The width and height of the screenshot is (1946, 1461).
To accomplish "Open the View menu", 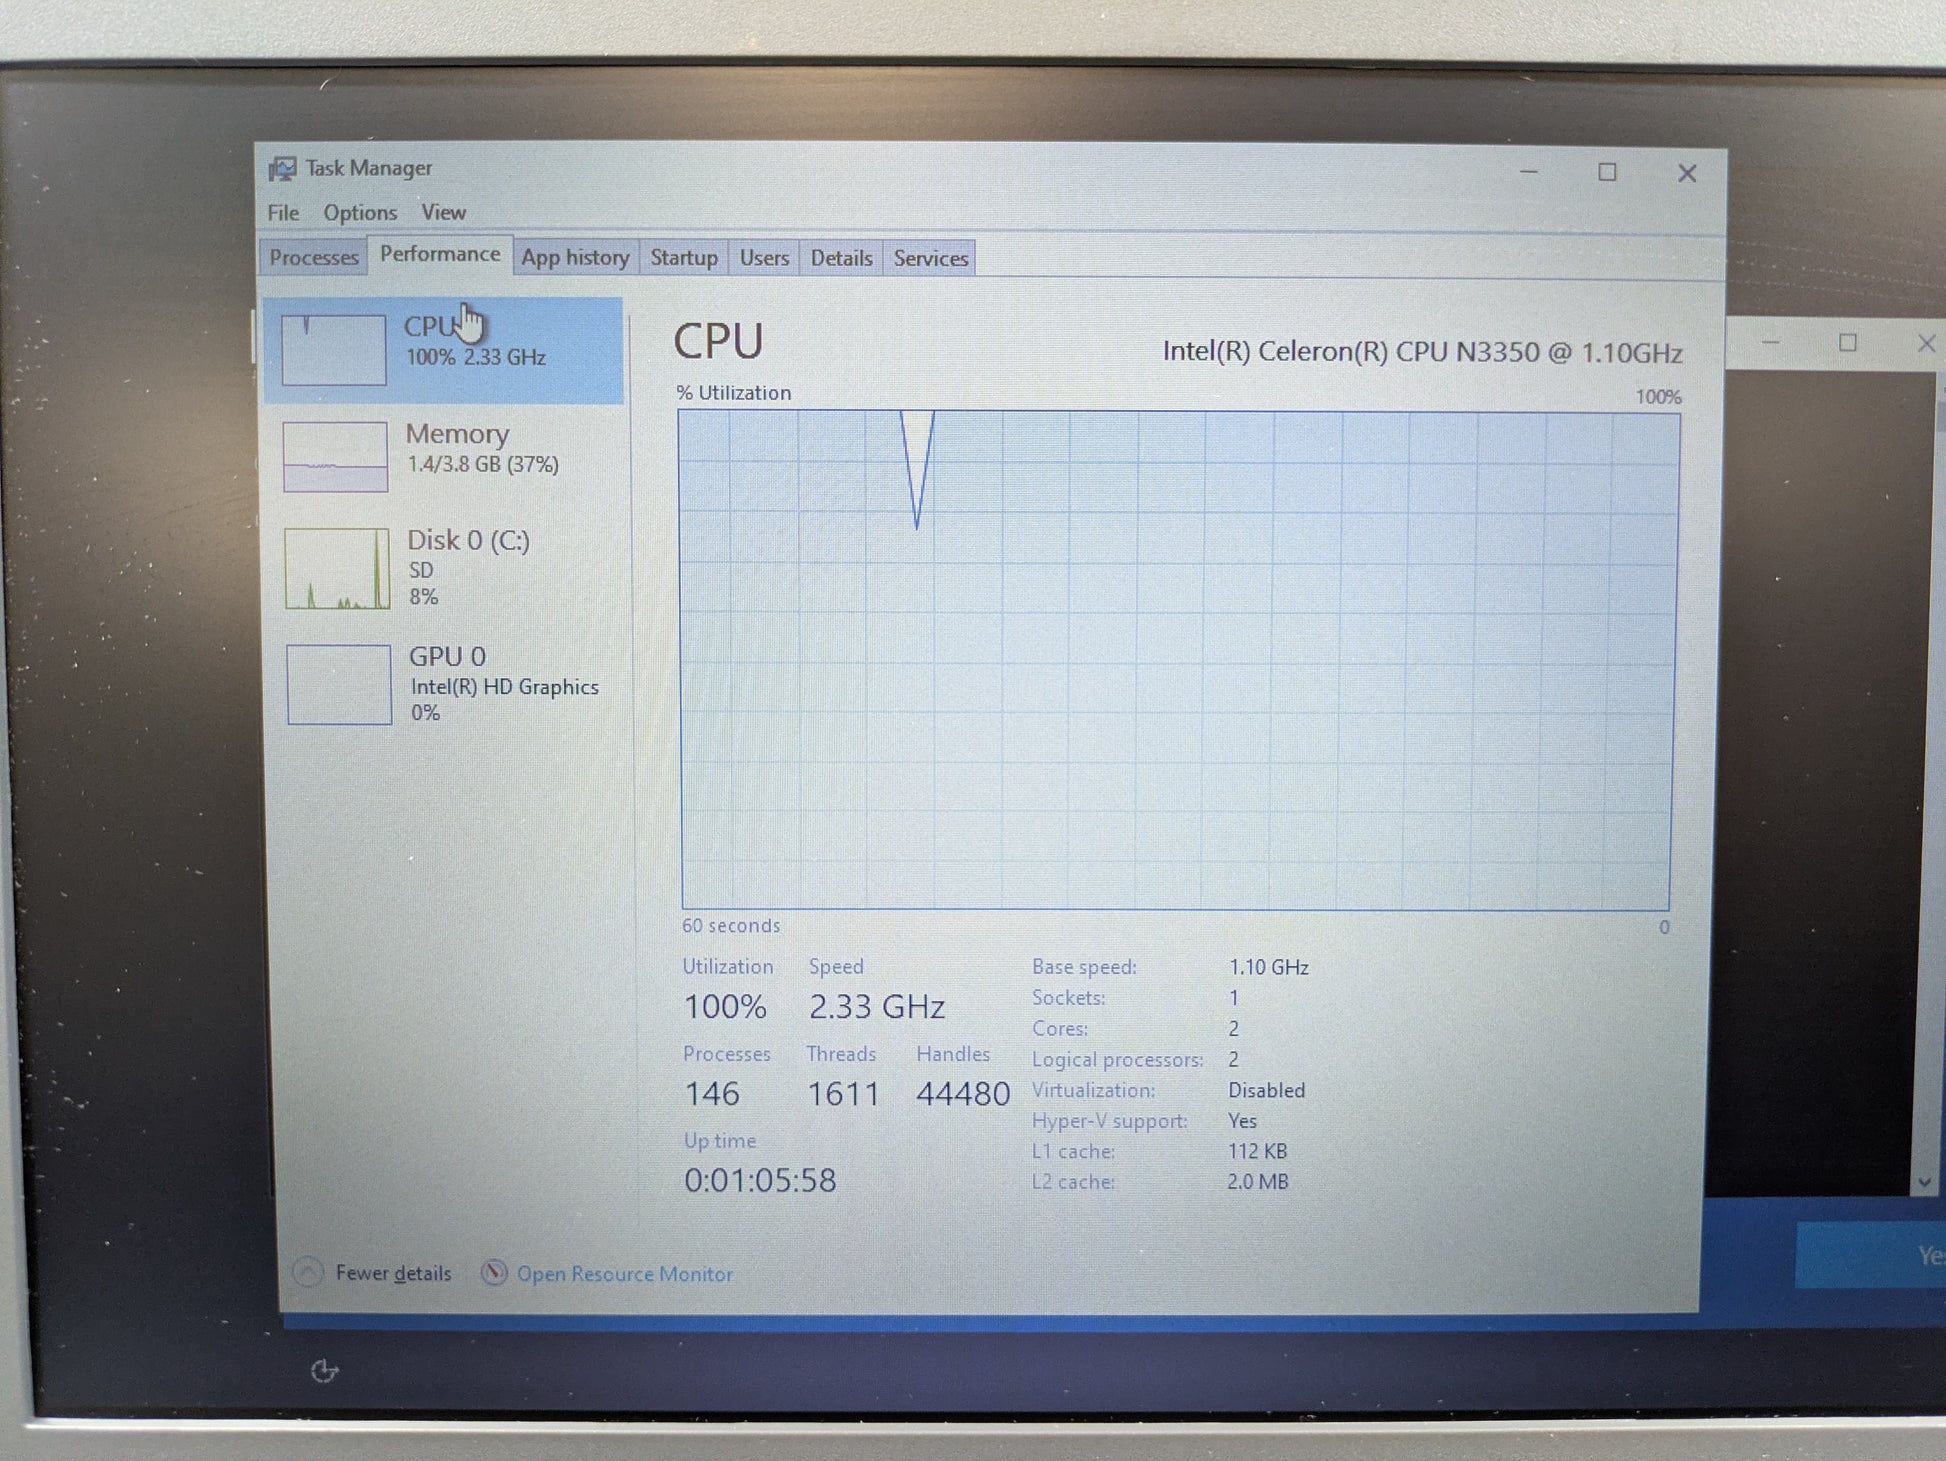I will coord(443,212).
